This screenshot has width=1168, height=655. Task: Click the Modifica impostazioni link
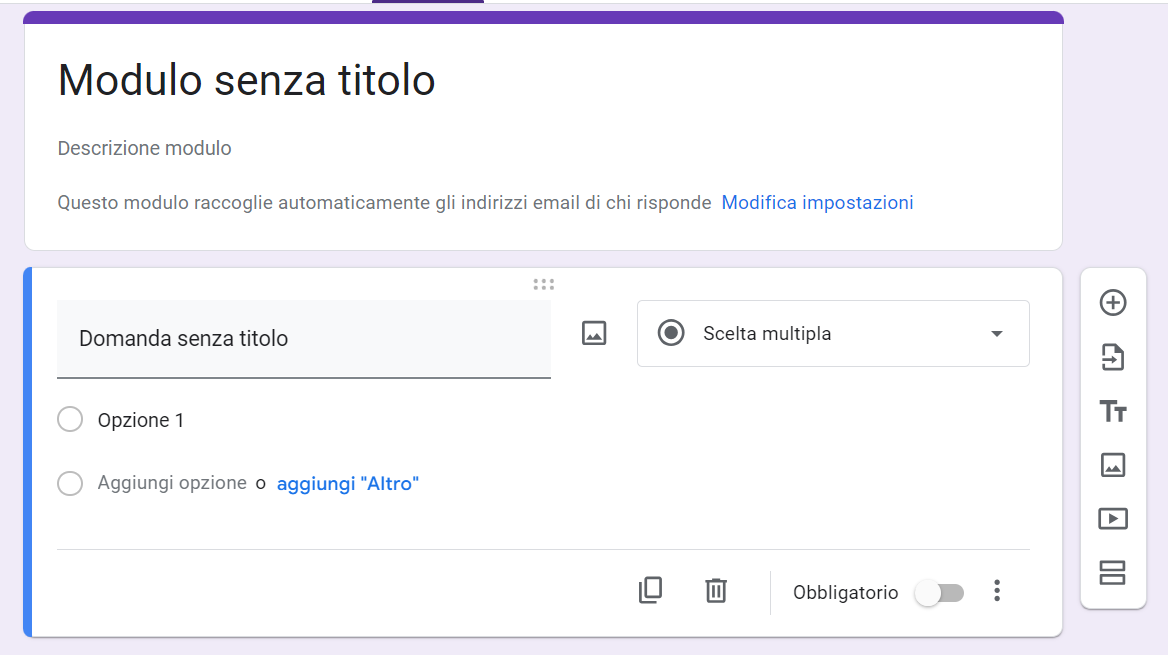(x=817, y=203)
